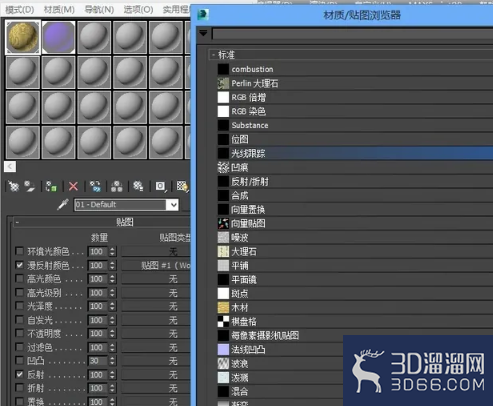Click the red X Reset Map icon
493x406 pixels.
[x=73, y=186]
